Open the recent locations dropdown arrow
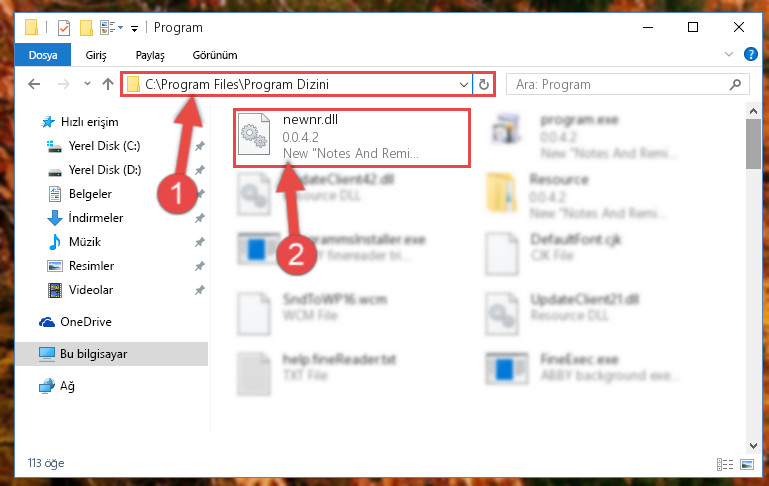Viewport: 769px width, 486px height. click(87, 84)
